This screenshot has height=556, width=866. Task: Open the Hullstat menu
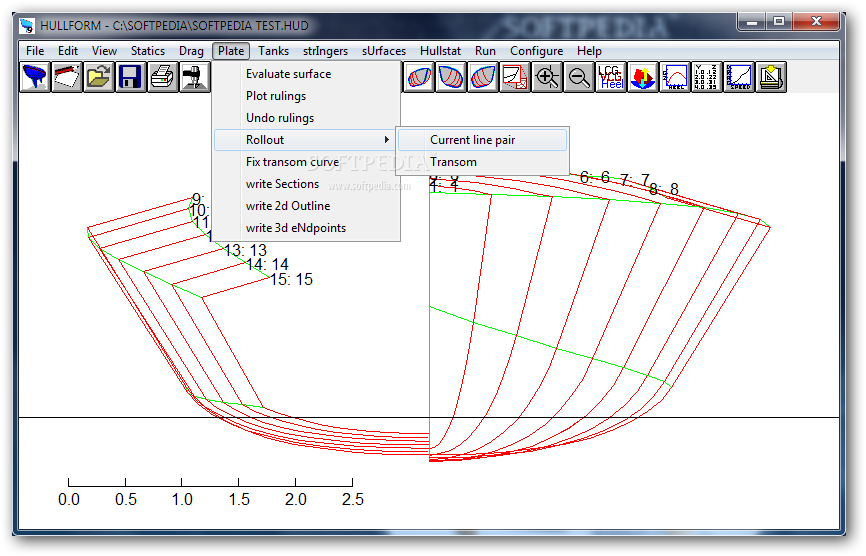[x=440, y=51]
